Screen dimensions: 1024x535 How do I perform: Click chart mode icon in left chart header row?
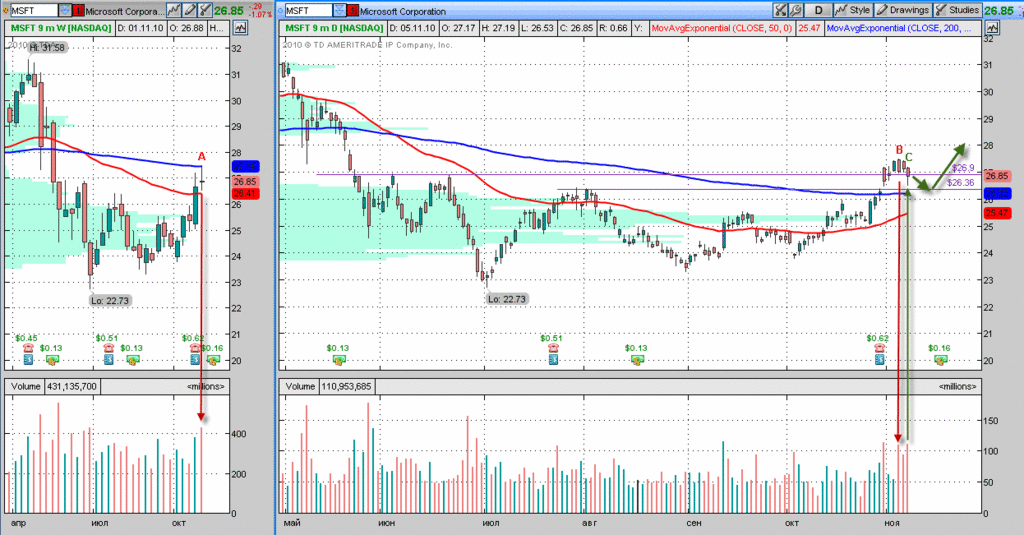[240, 28]
